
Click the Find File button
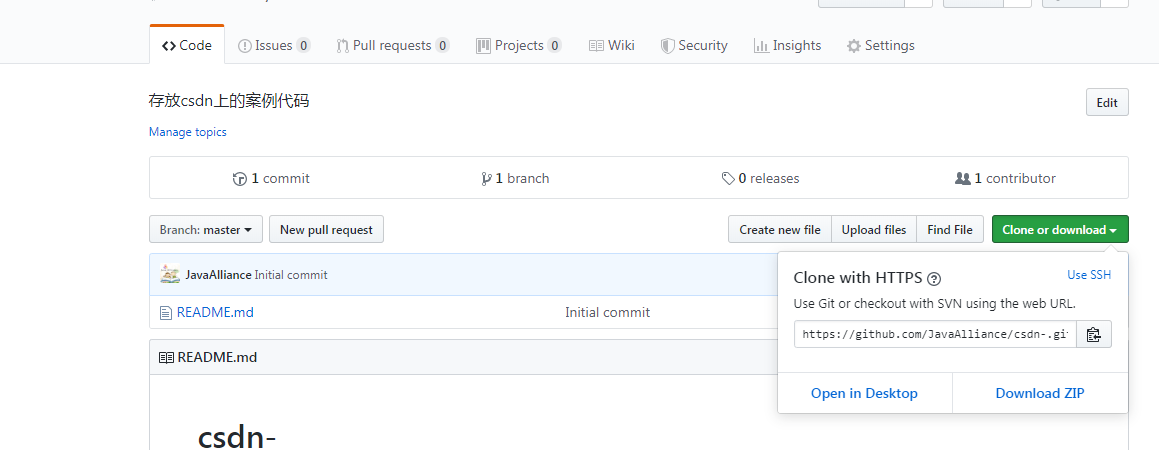950,229
